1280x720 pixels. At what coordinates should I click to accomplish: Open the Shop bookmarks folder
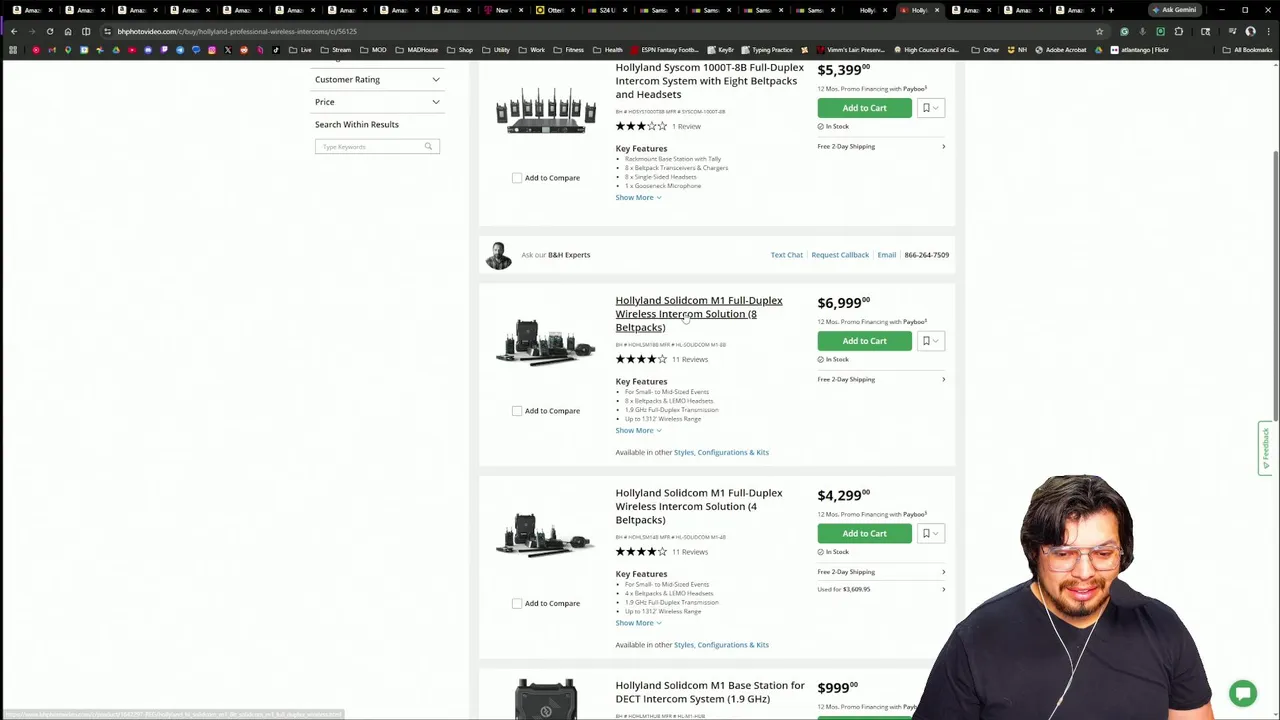click(x=460, y=50)
